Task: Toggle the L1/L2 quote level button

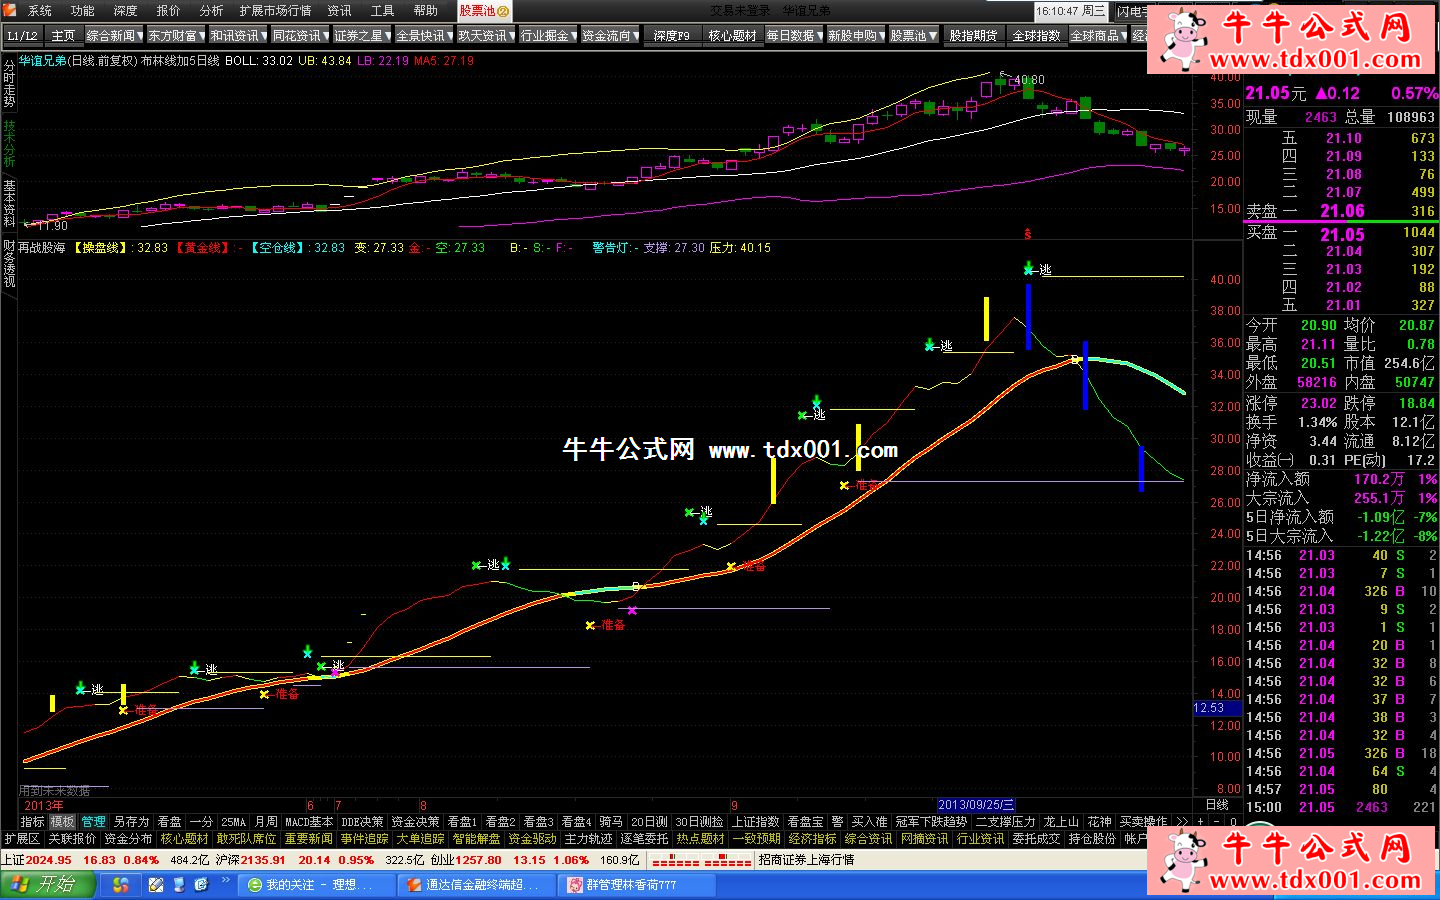Action: point(22,36)
